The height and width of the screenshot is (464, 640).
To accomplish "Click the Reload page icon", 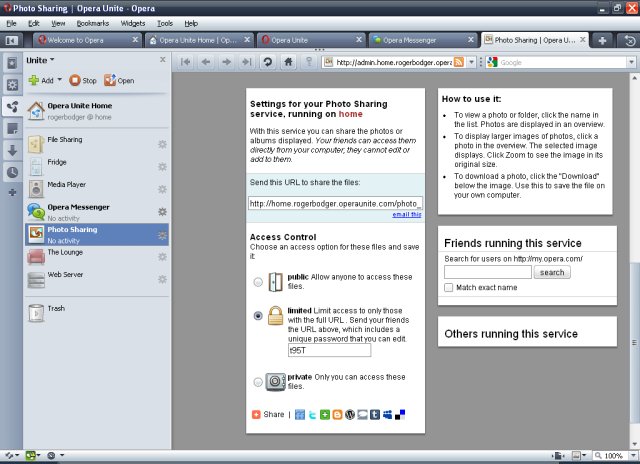I will pyautogui.click(x=268, y=62).
